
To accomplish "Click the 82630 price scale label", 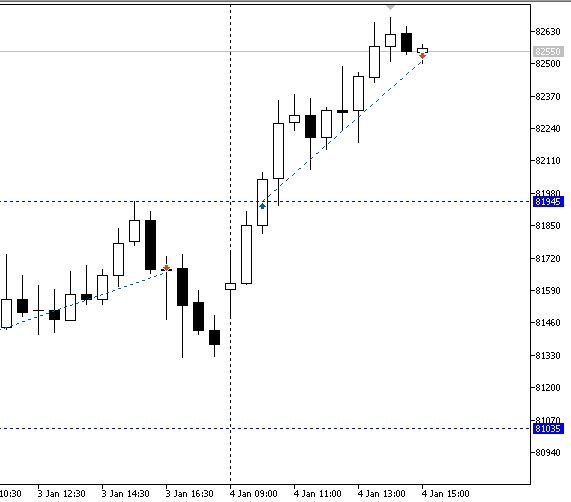I will coord(548,32).
